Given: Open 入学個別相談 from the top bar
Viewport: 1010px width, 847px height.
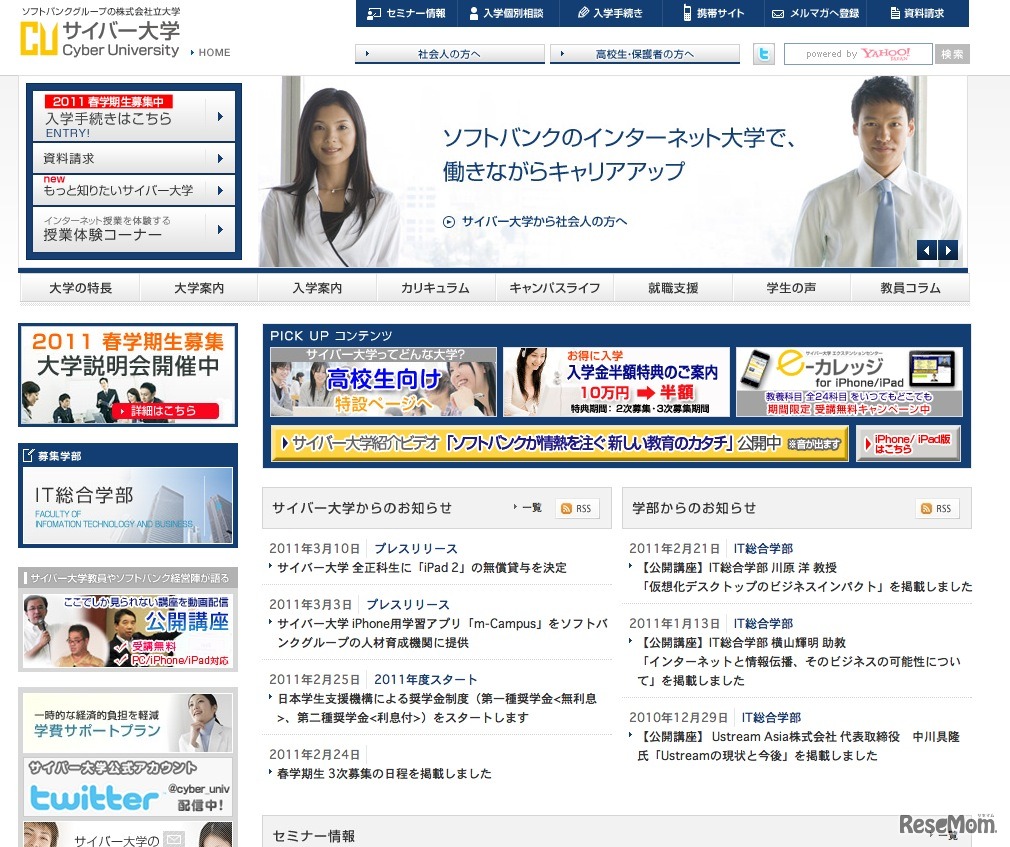Looking at the screenshot, I should coord(506,13).
